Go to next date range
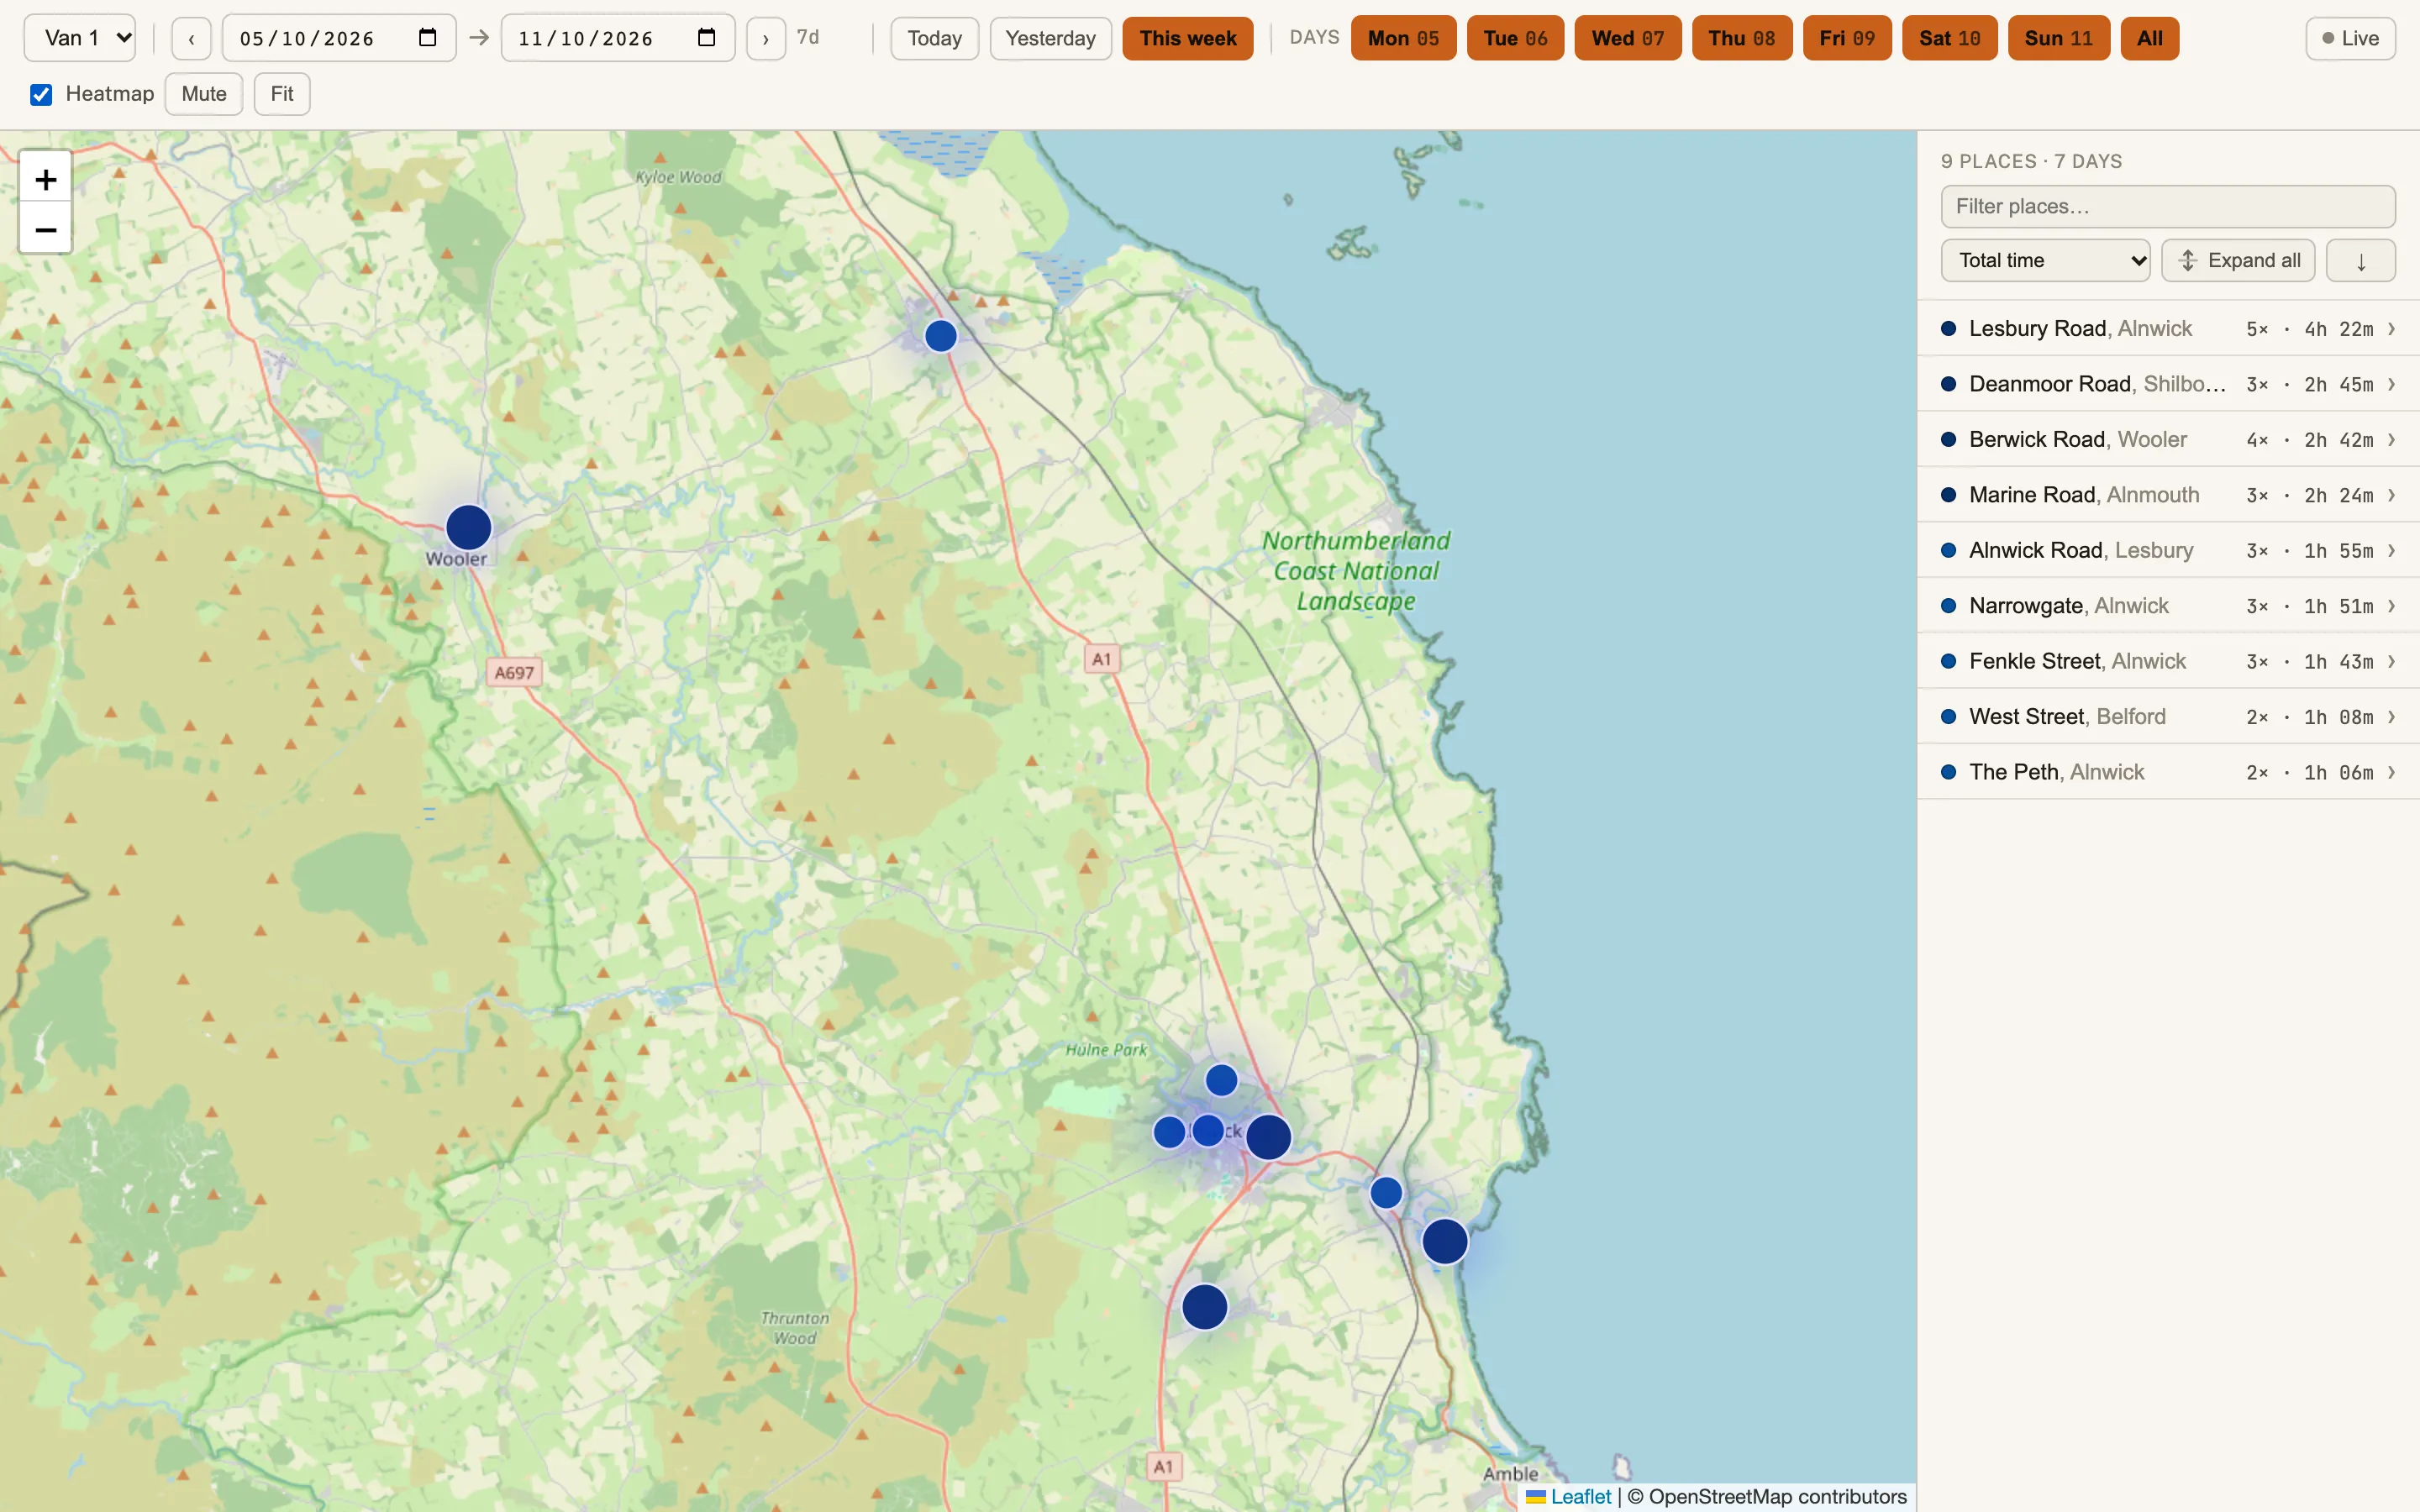2420x1512 pixels. point(766,39)
